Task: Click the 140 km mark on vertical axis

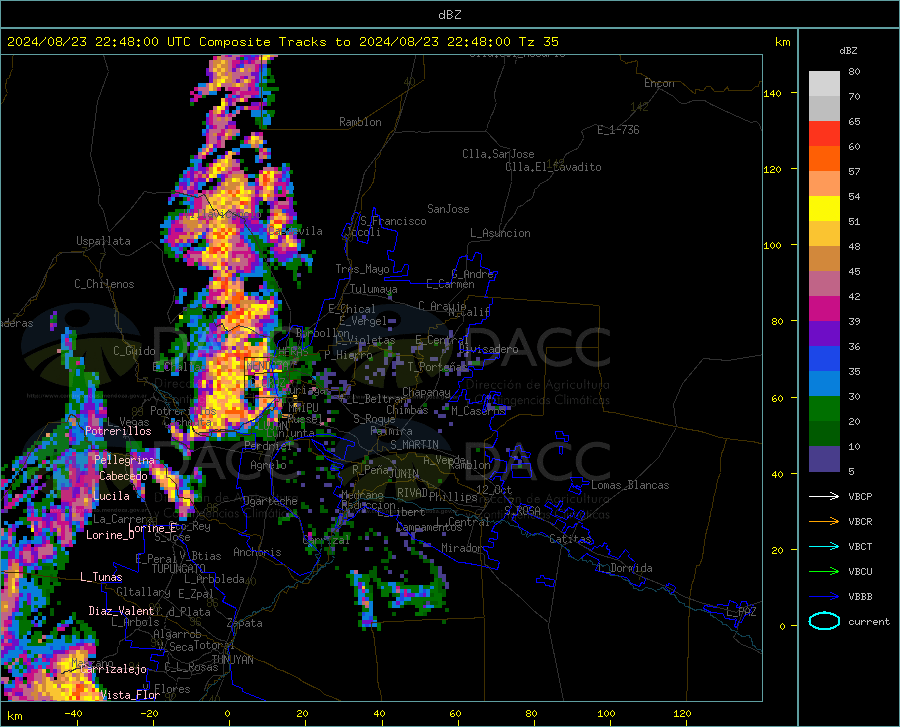Action: (x=772, y=93)
